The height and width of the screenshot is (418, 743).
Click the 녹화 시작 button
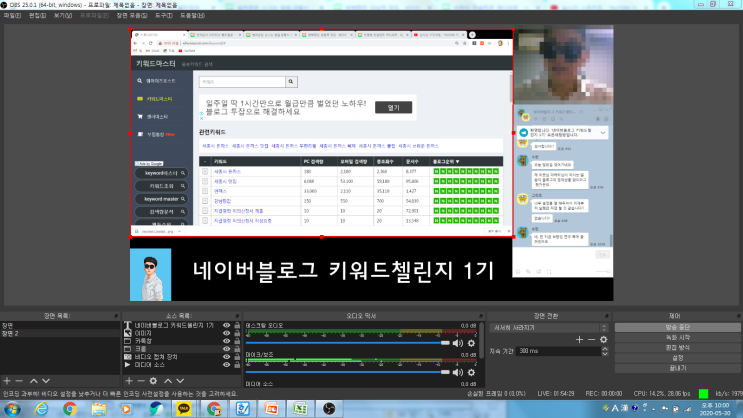[x=678, y=337]
